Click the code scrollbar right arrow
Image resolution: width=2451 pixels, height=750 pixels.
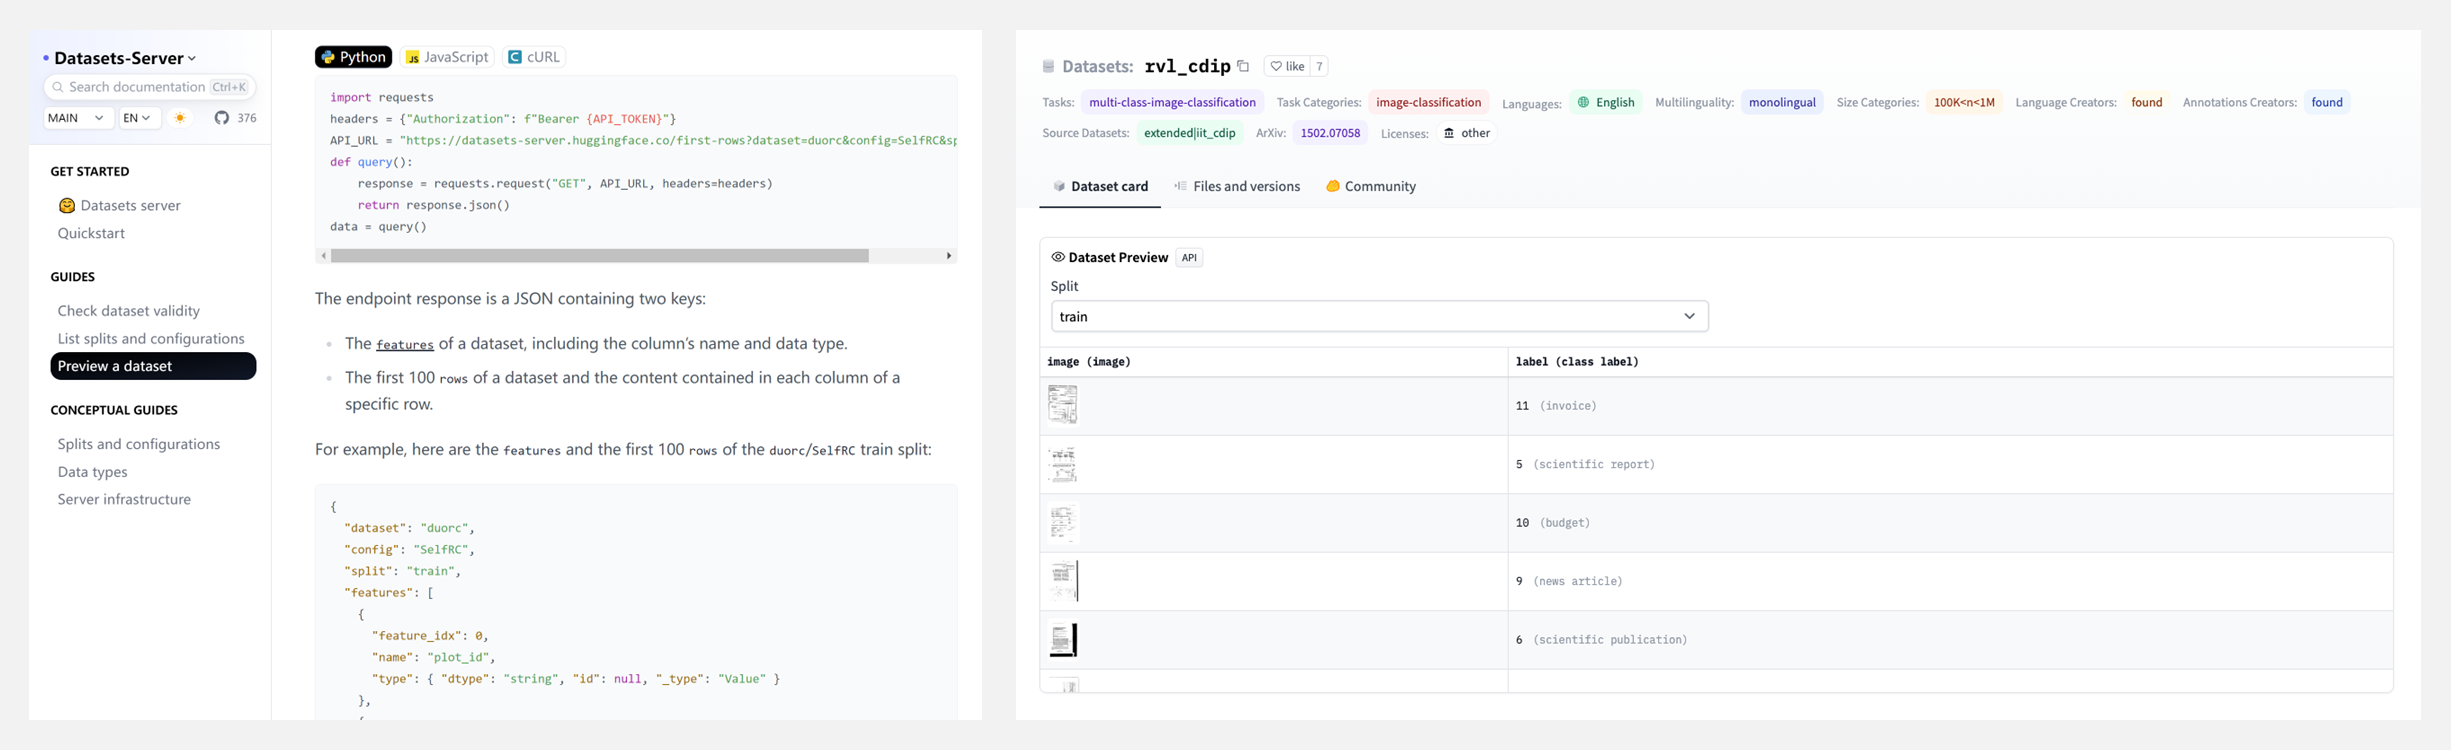949,256
